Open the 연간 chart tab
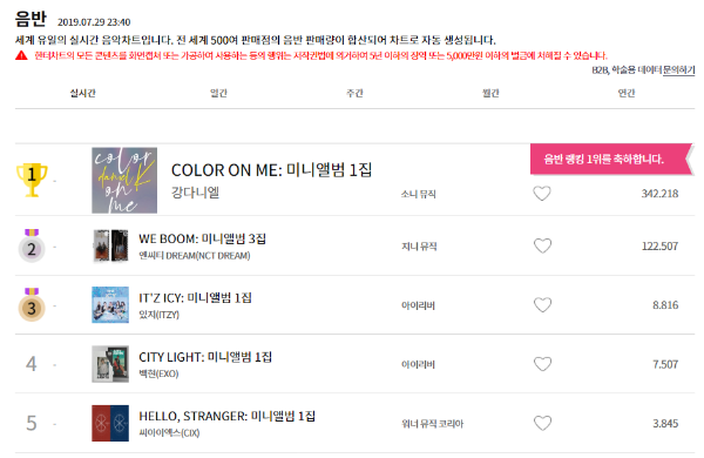The image size is (704, 458). (x=626, y=93)
